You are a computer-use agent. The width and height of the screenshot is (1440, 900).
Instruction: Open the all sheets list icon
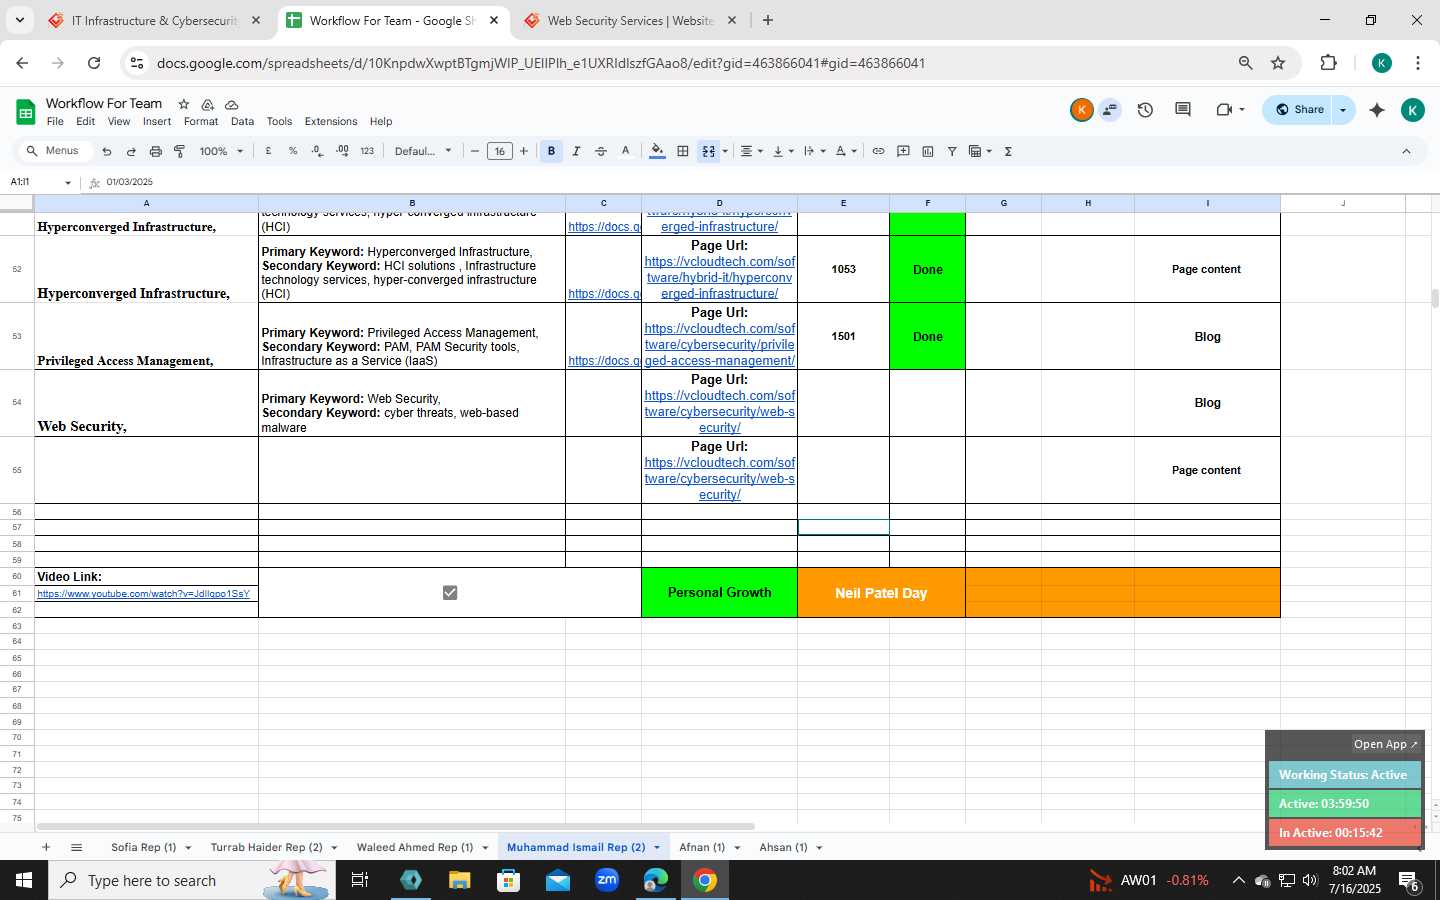click(76, 847)
